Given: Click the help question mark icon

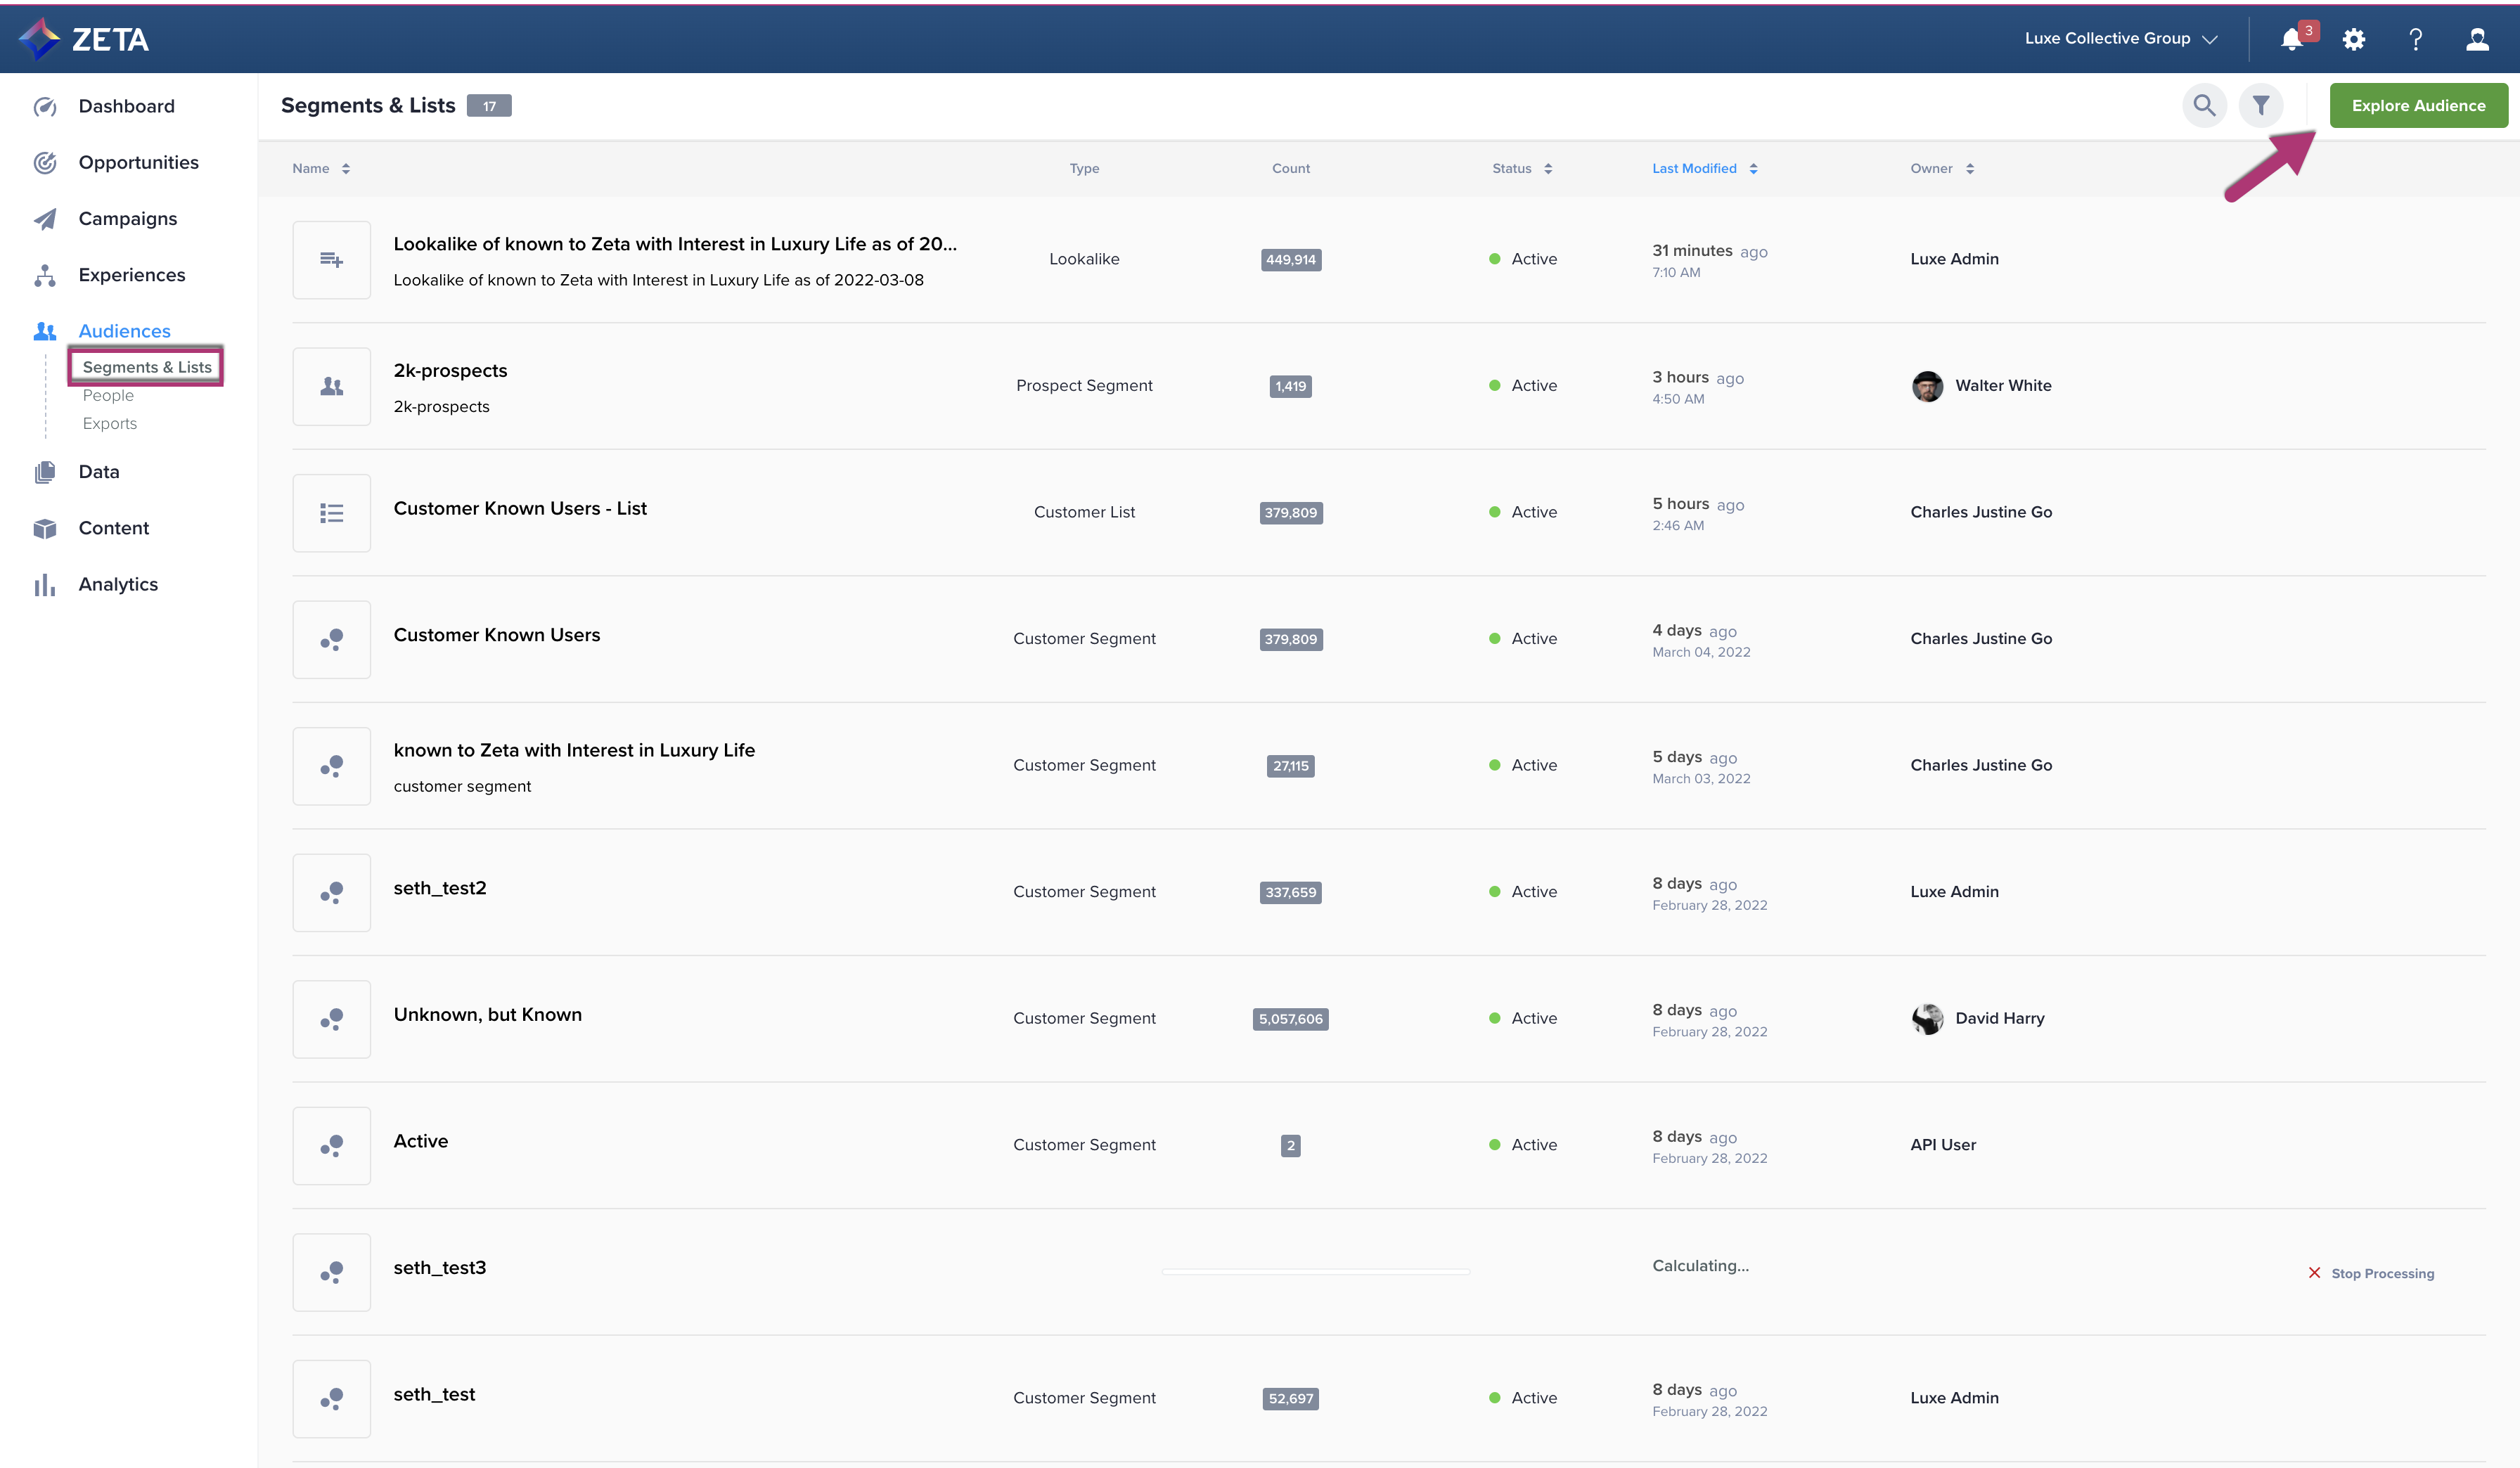Looking at the screenshot, I should tap(2415, 39).
